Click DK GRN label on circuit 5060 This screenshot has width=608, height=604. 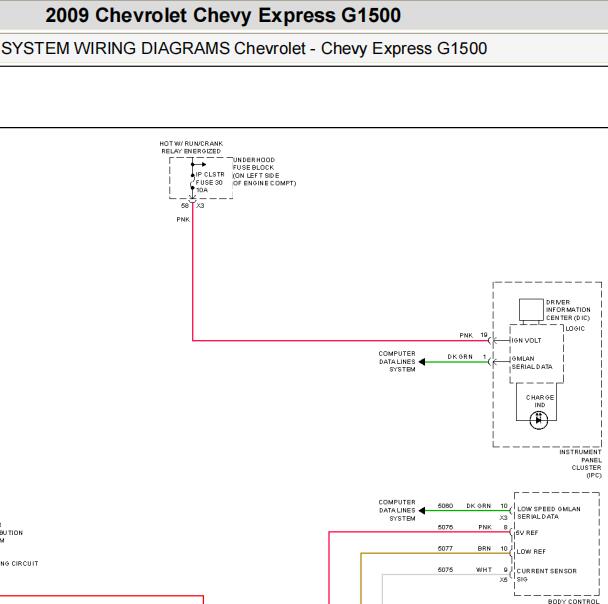click(478, 506)
